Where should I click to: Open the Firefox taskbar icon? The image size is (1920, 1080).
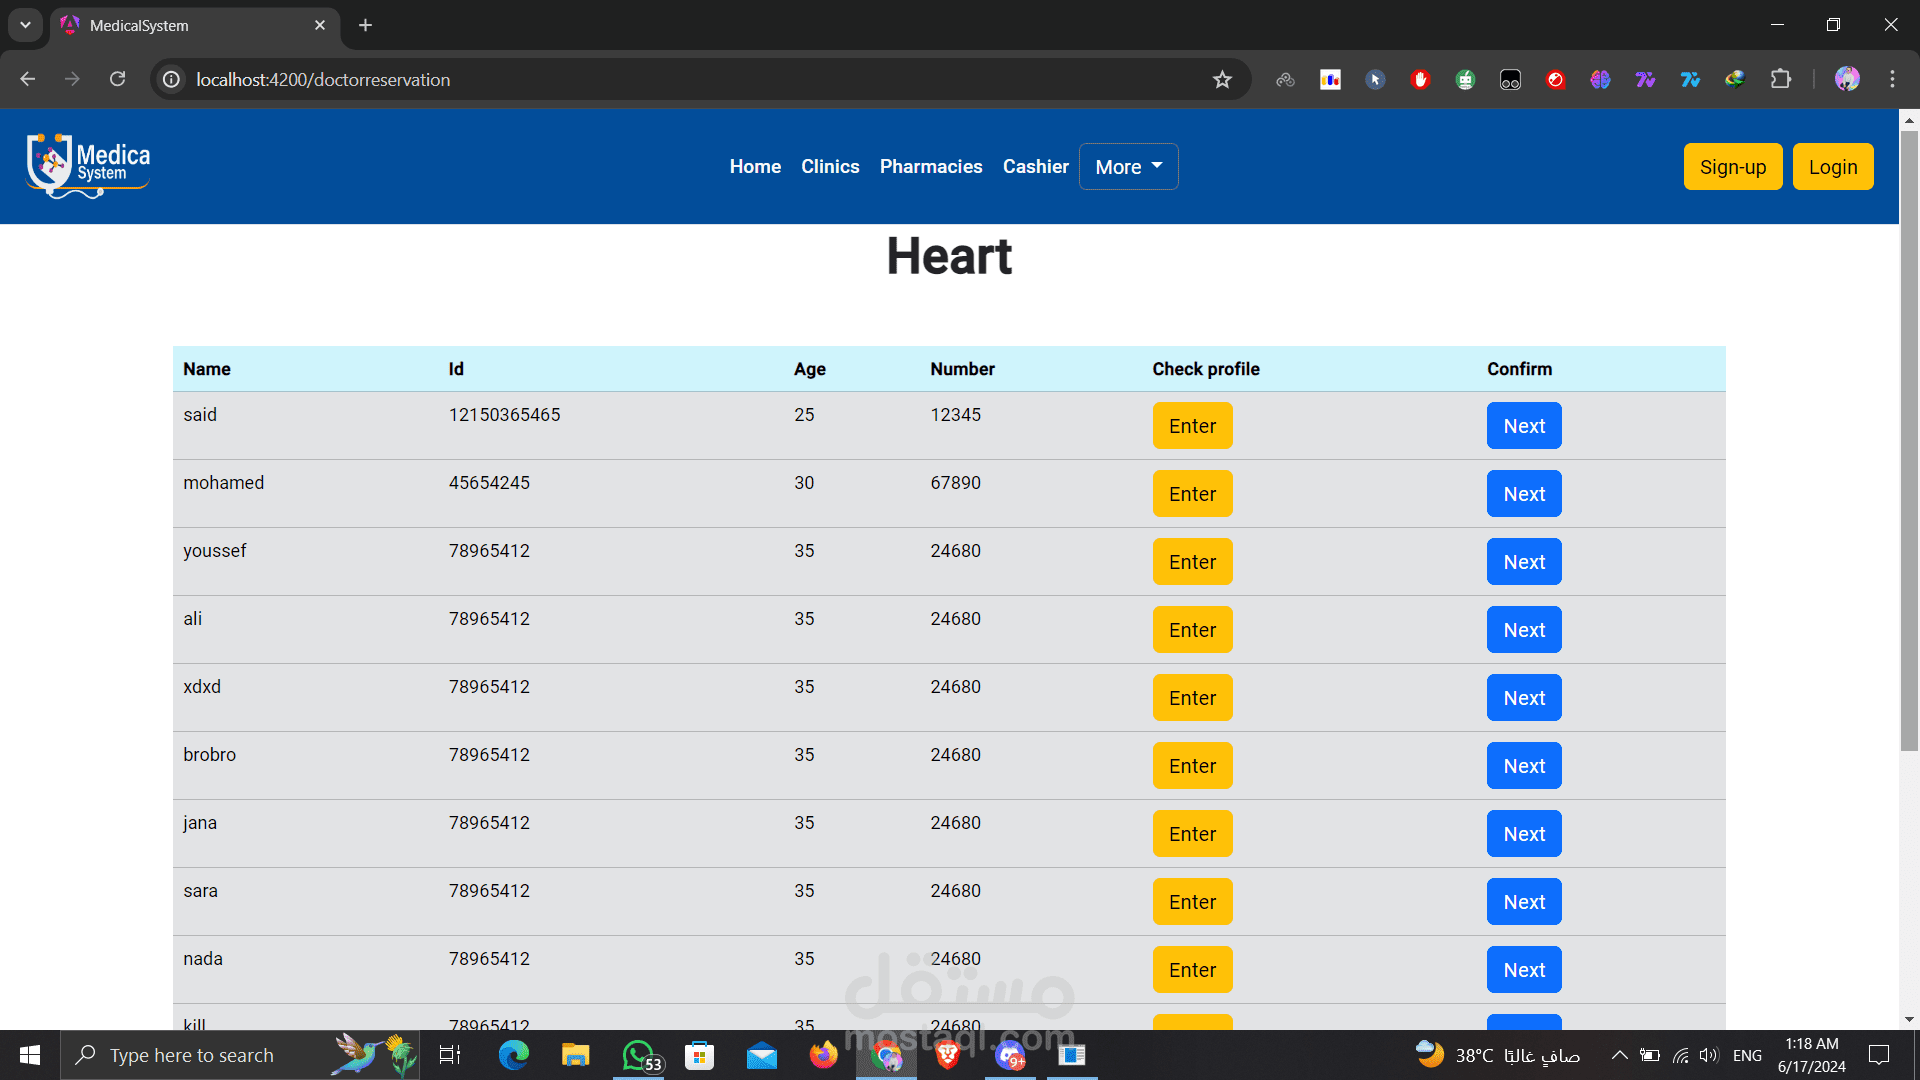click(823, 1055)
